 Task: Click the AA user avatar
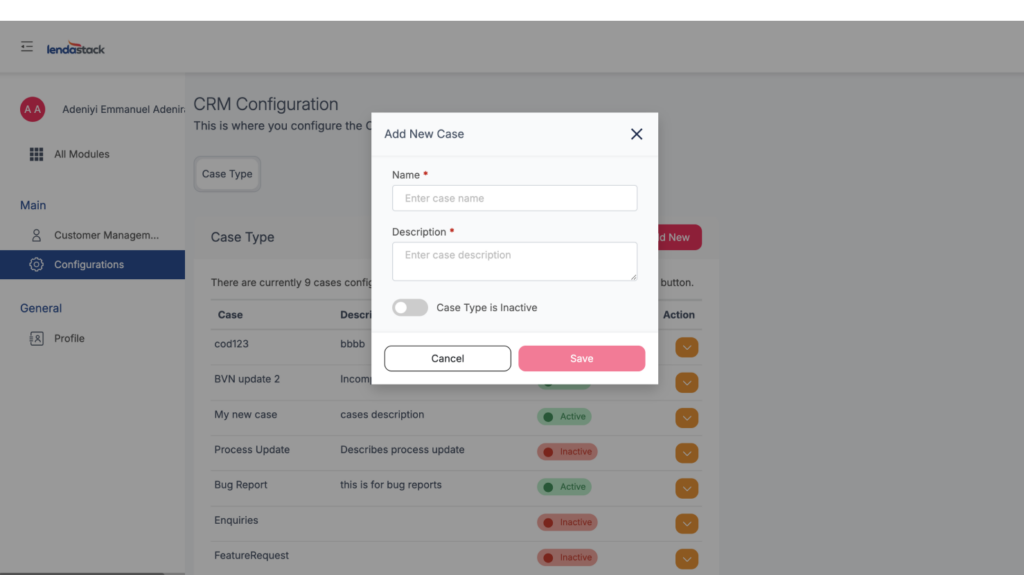tap(33, 109)
